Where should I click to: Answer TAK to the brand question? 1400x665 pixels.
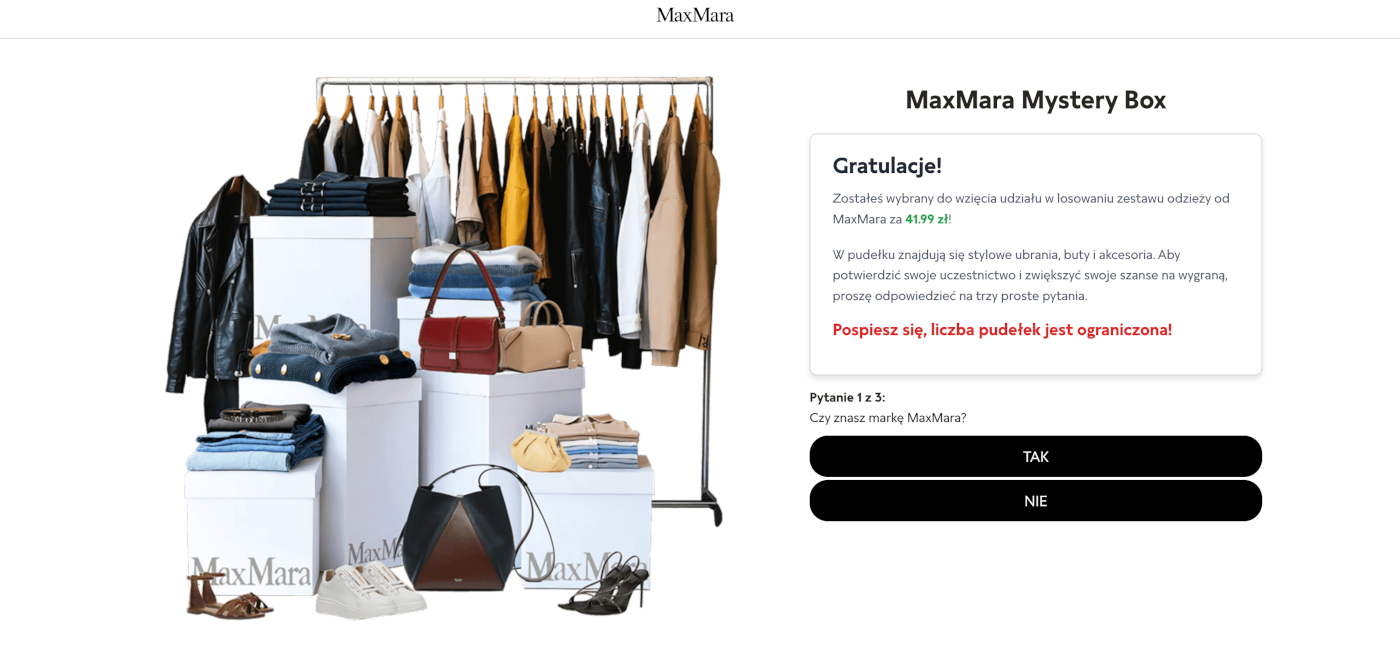coord(1035,456)
